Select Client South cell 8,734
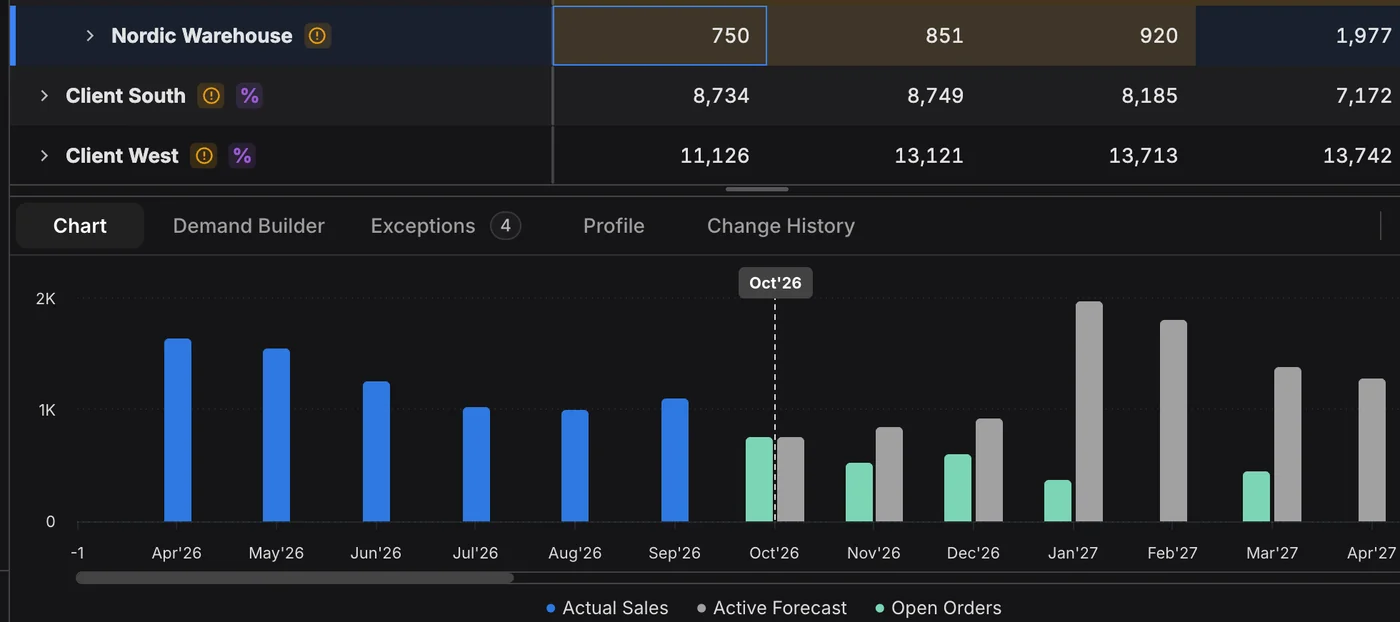The image size is (1400, 622). [x=660, y=96]
